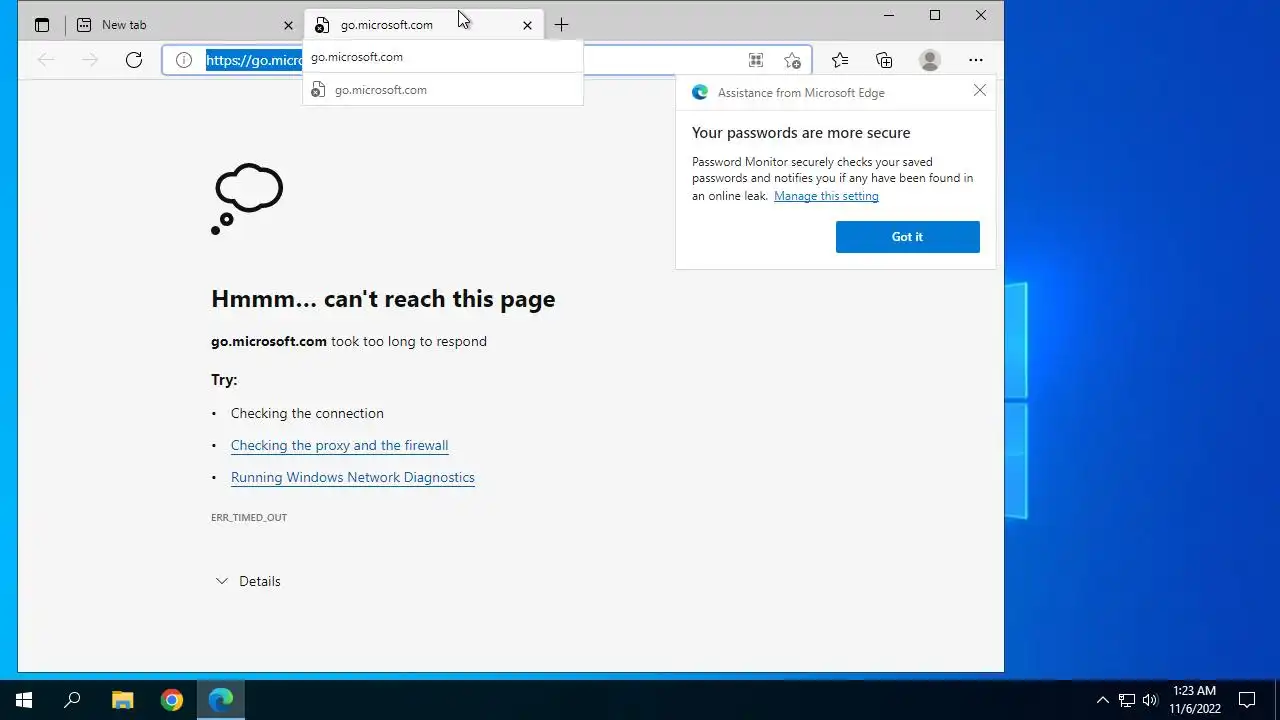Open the Favorites list
1280x720 pixels.
tap(840, 60)
